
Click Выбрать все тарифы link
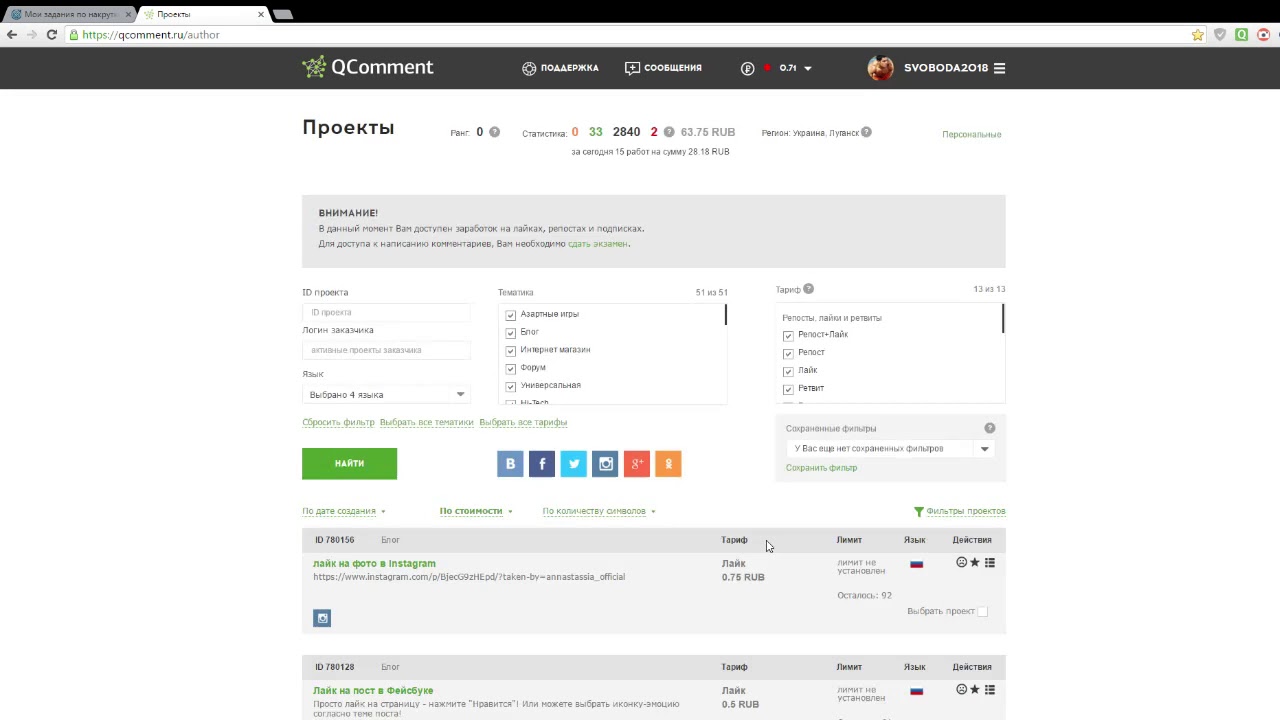[x=523, y=422]
